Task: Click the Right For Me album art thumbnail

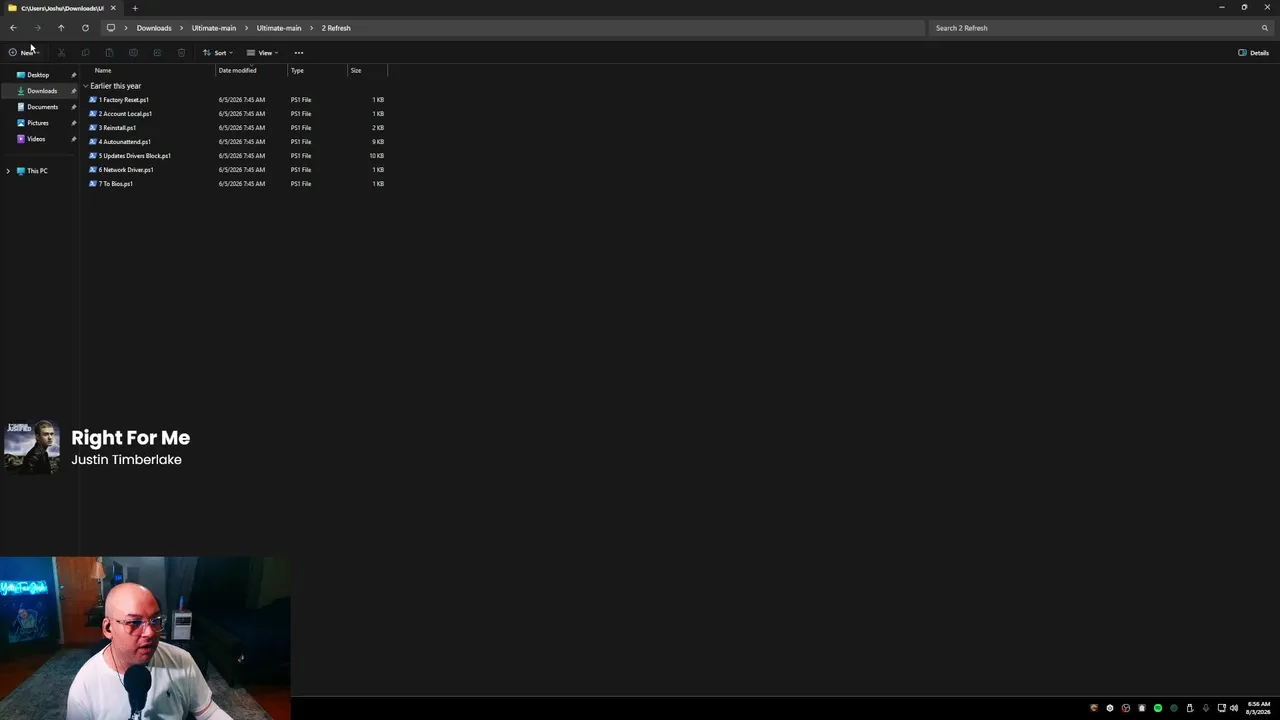Action: point(32,447)
